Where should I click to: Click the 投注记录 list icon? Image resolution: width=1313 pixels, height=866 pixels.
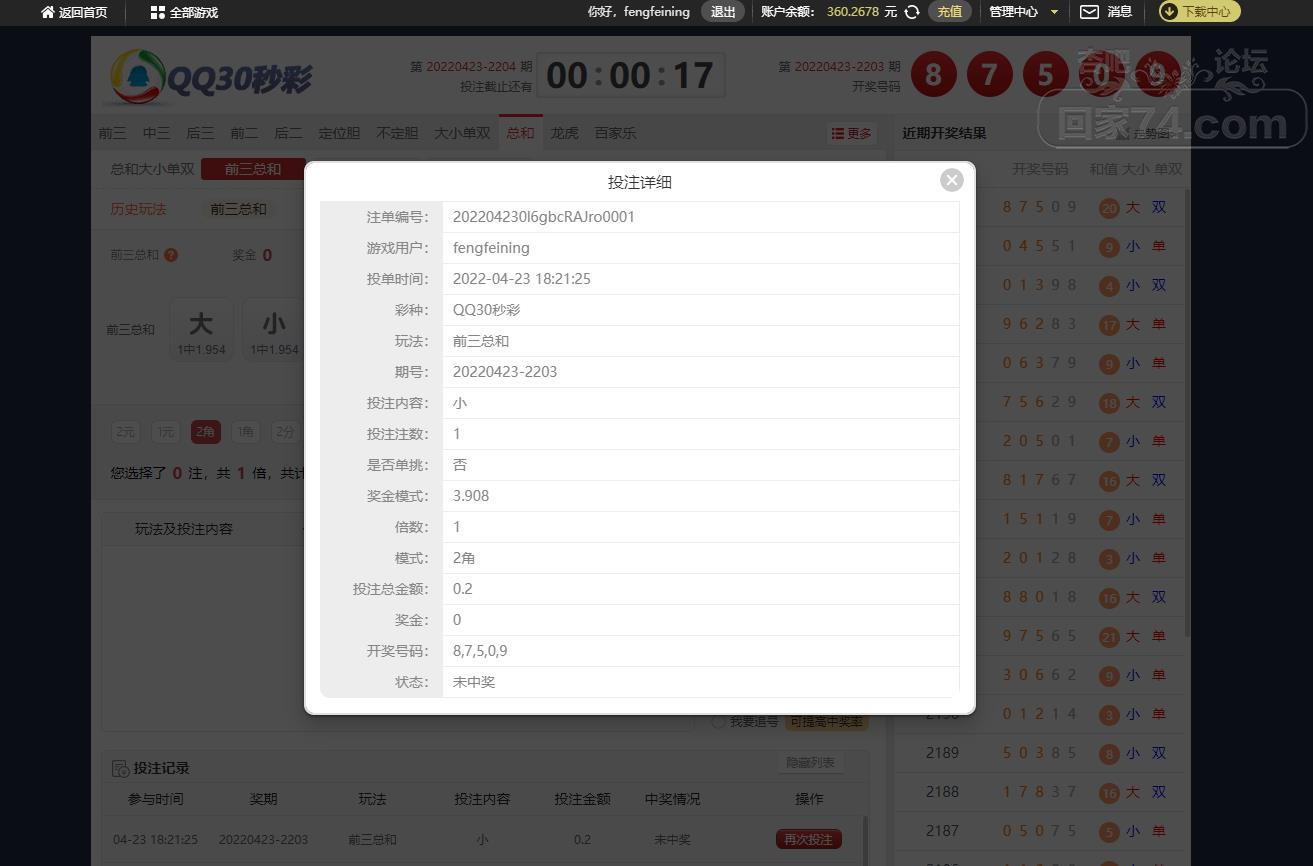point(119,768)
